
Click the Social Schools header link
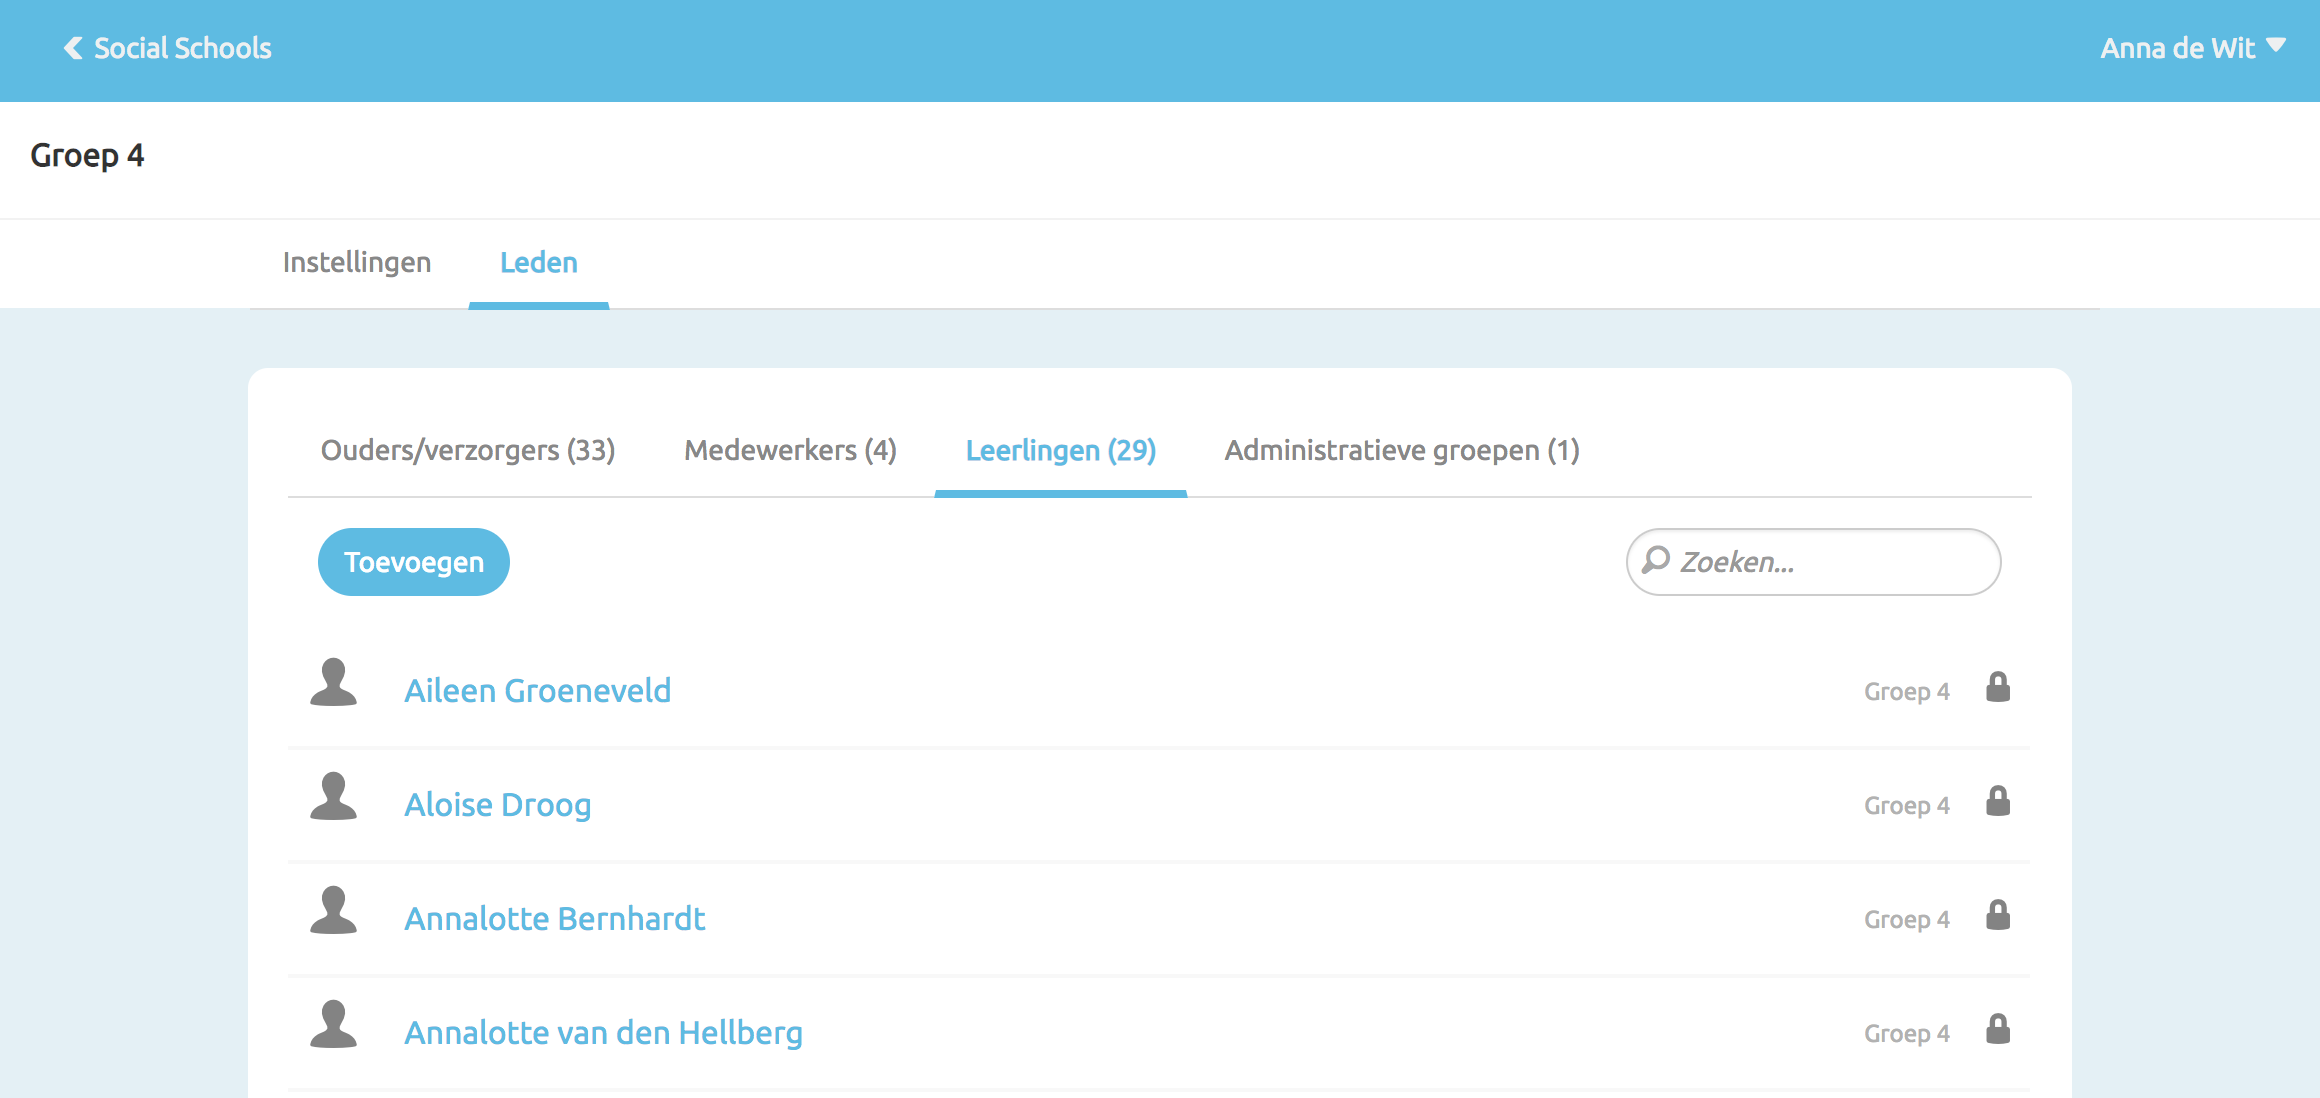click(182, 48)
